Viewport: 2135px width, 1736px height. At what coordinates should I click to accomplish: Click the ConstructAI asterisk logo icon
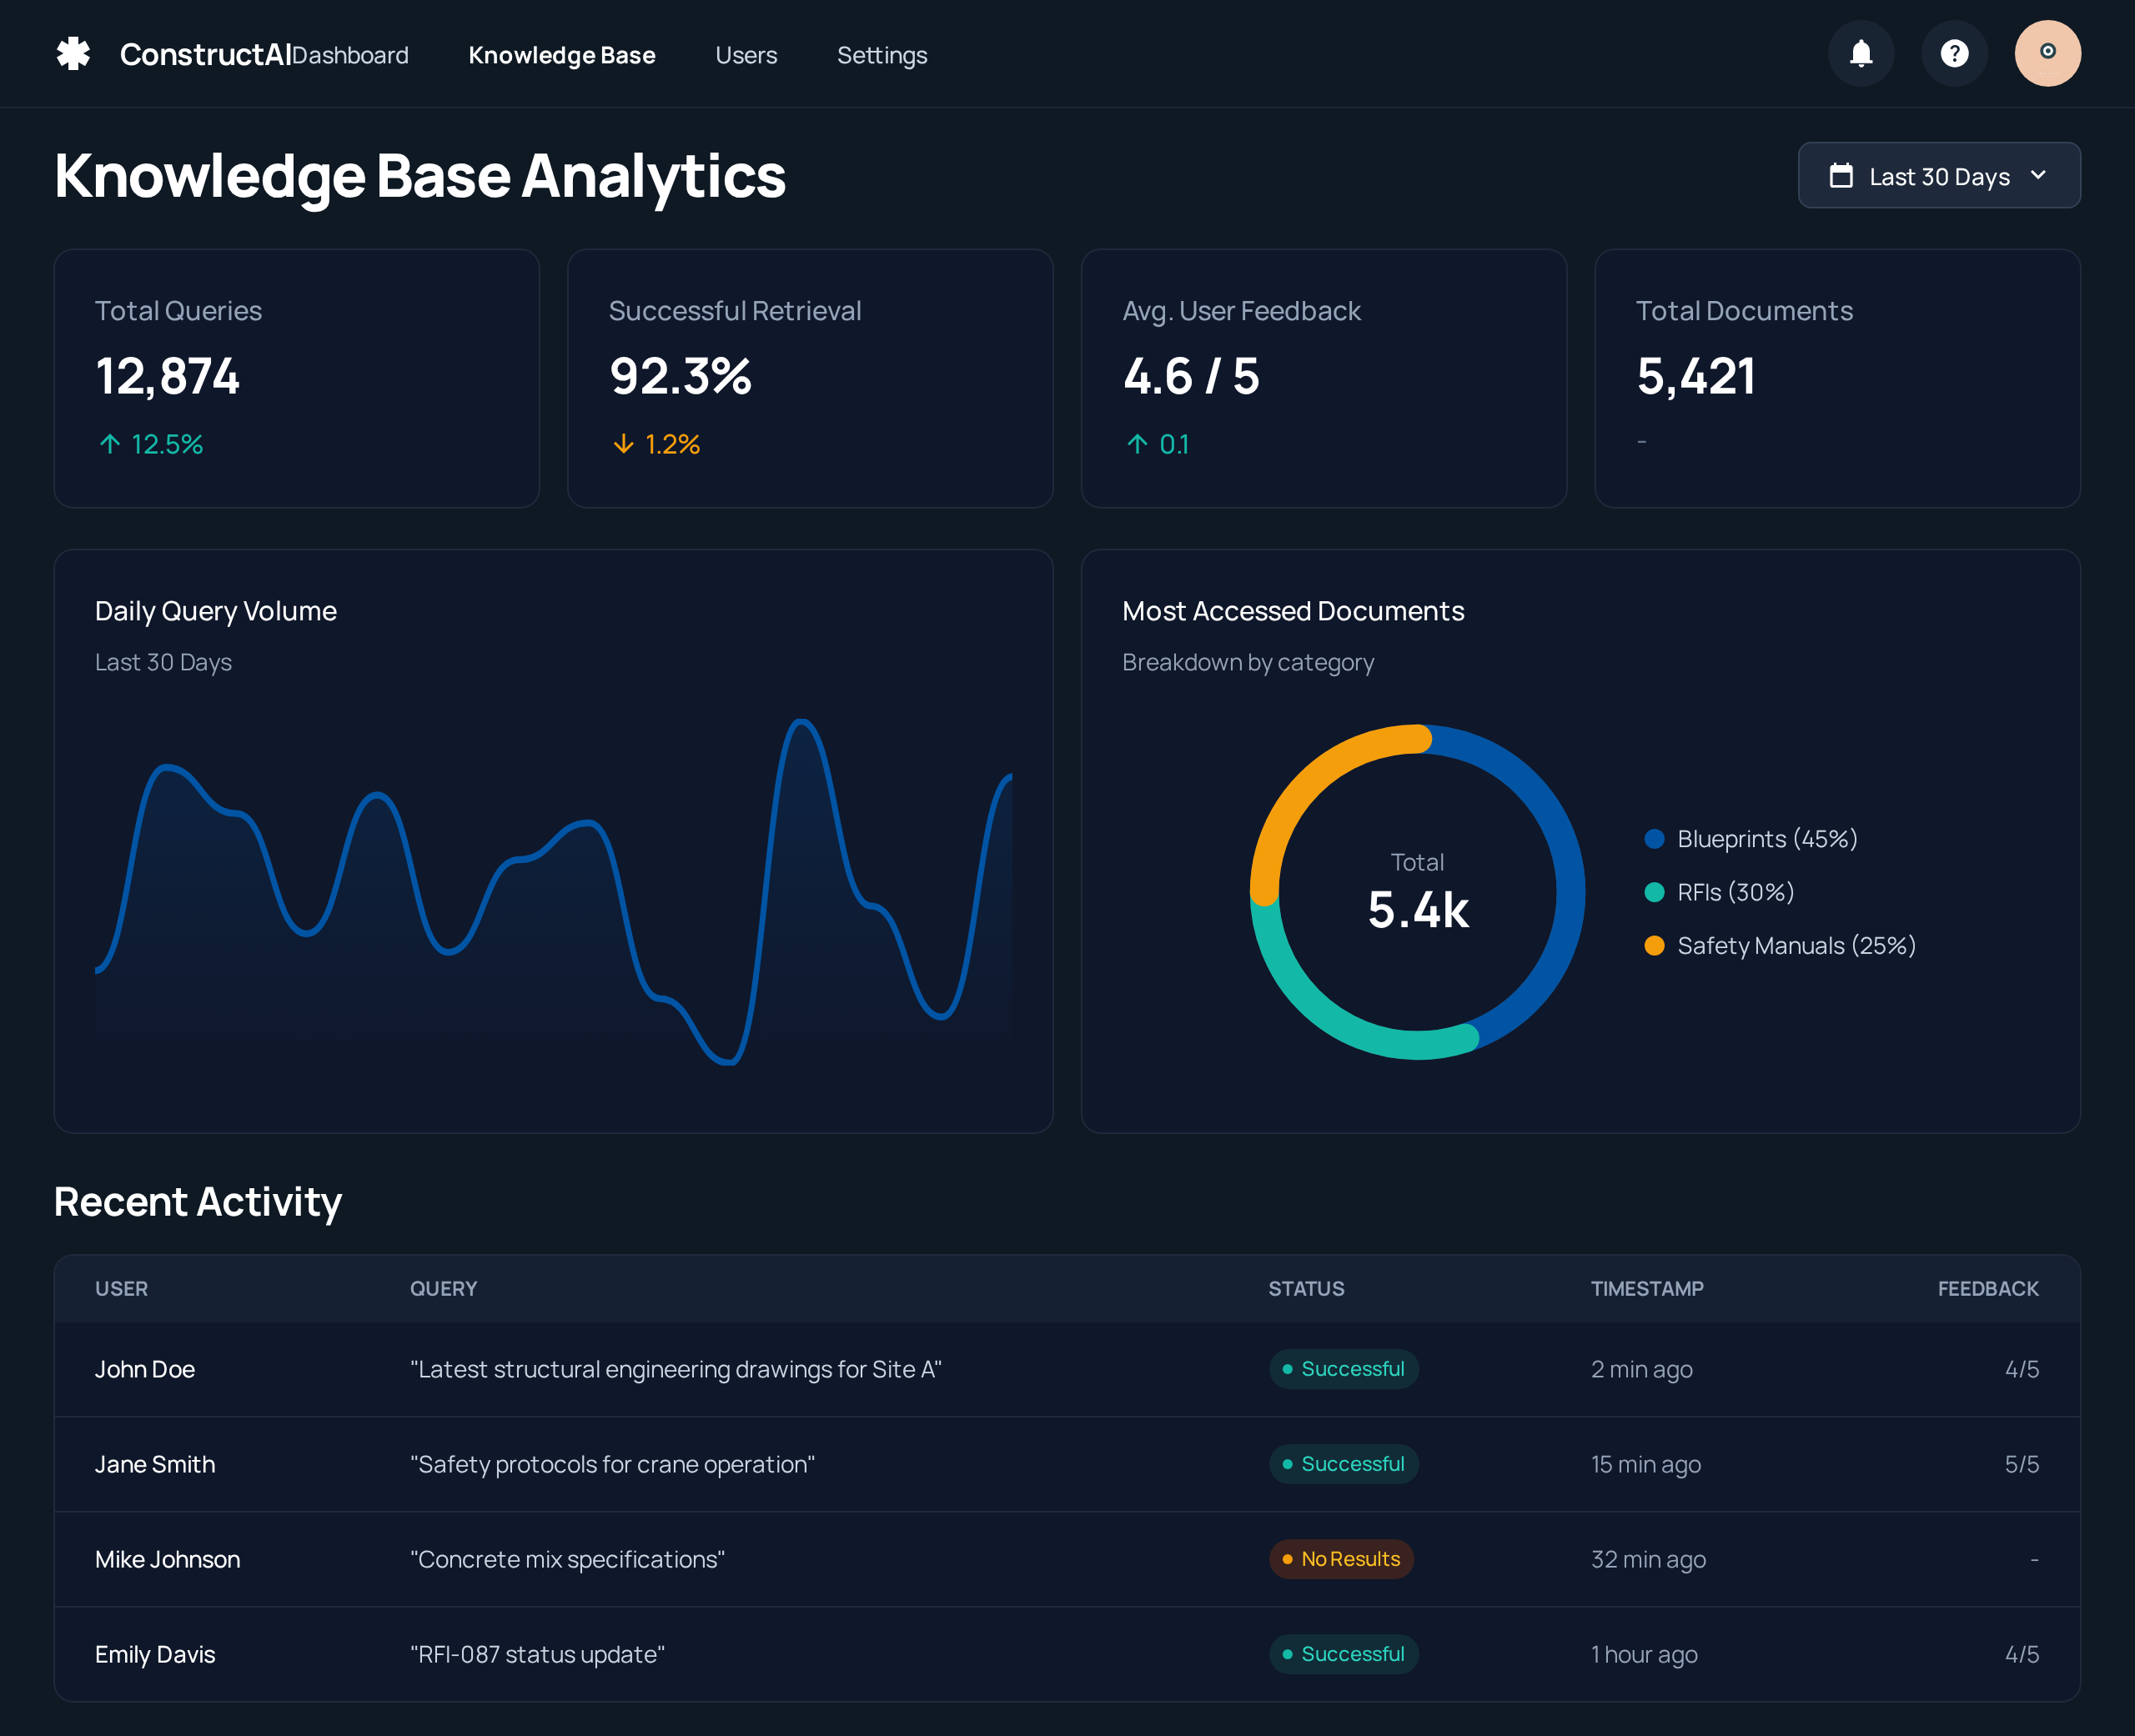[x=73, y=54]
